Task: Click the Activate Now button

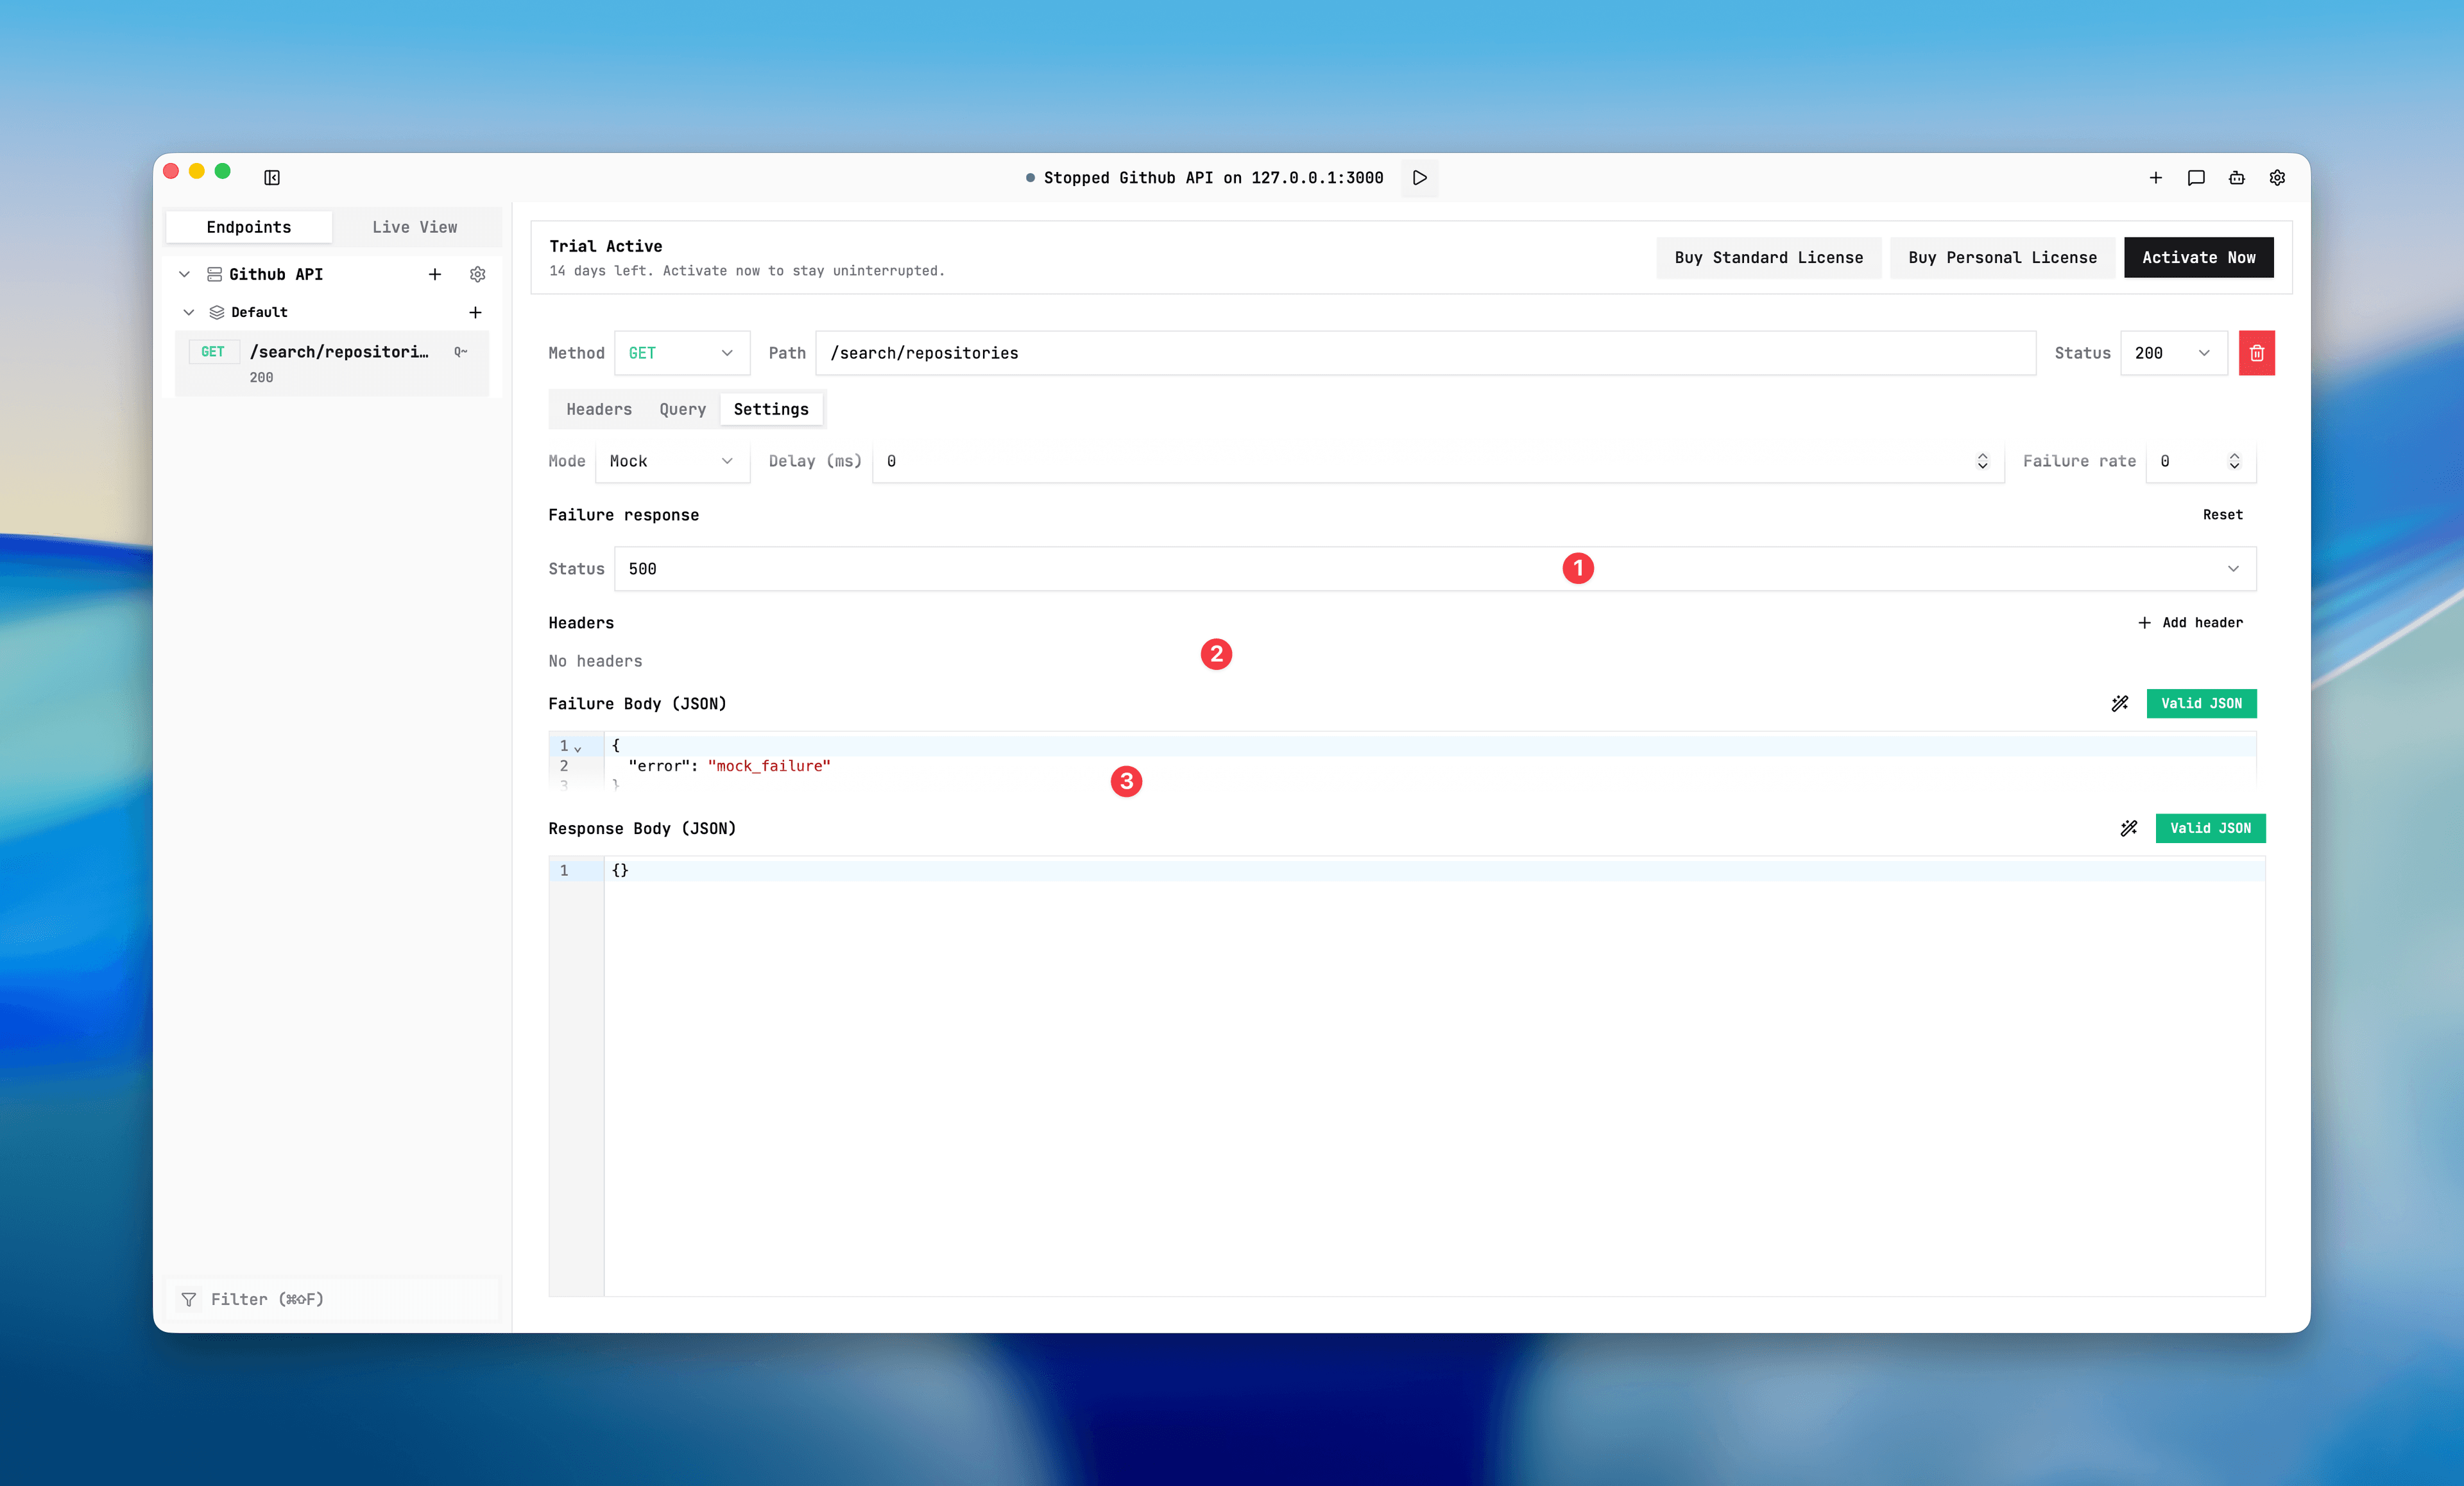Action: tap(2198, 257)
